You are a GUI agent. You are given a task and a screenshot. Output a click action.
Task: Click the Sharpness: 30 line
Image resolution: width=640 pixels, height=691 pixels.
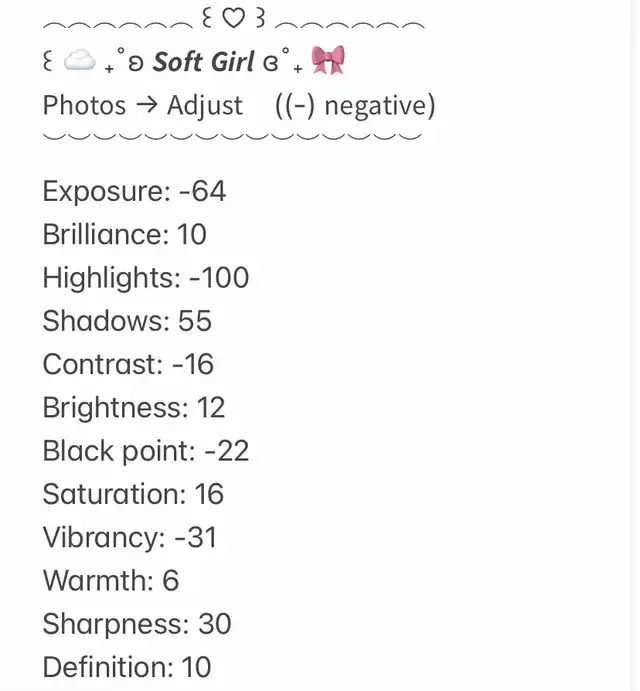click(137, 624)
